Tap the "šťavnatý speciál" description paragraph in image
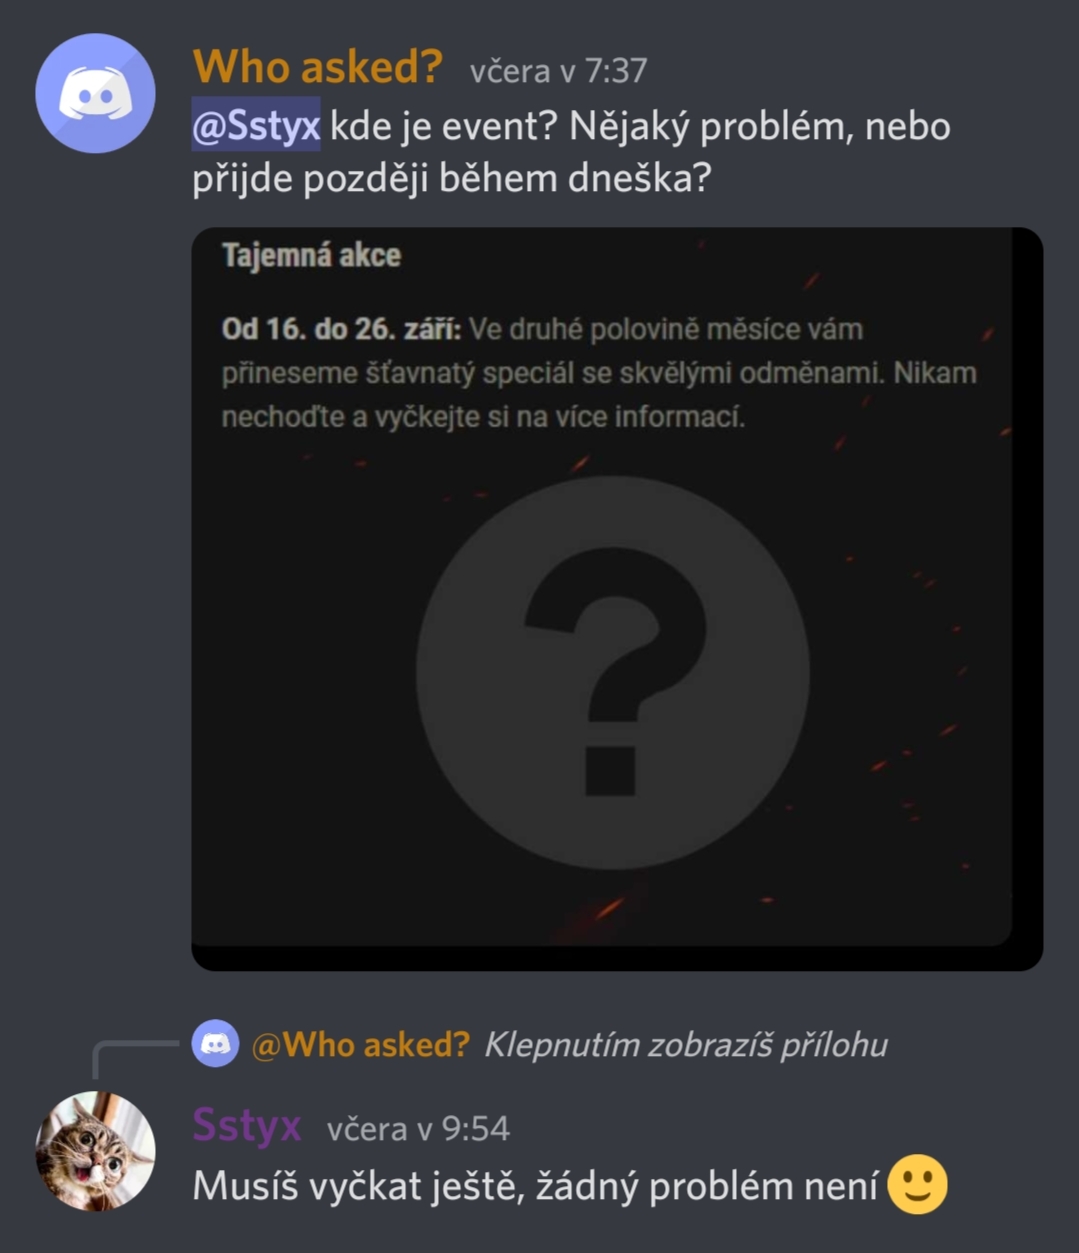The width and height of the screenshot is (1079, 1253). point(599,373)
